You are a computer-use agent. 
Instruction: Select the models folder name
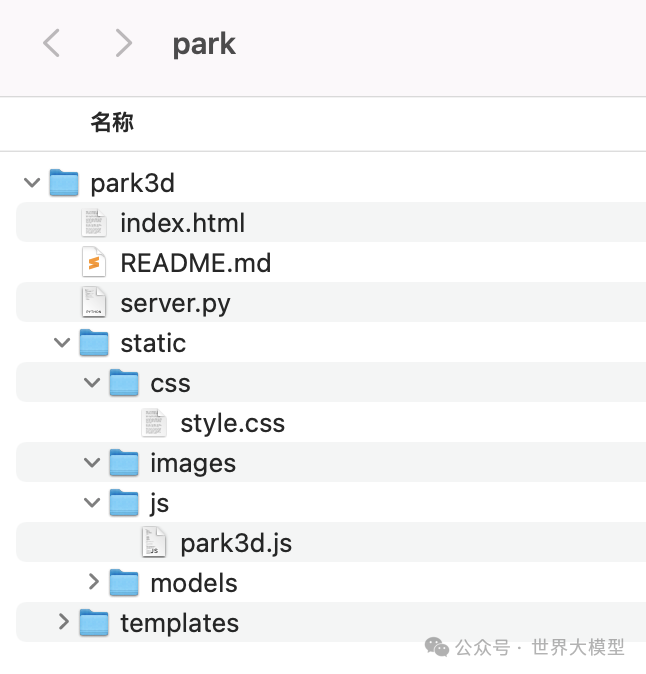pos(194,583)
